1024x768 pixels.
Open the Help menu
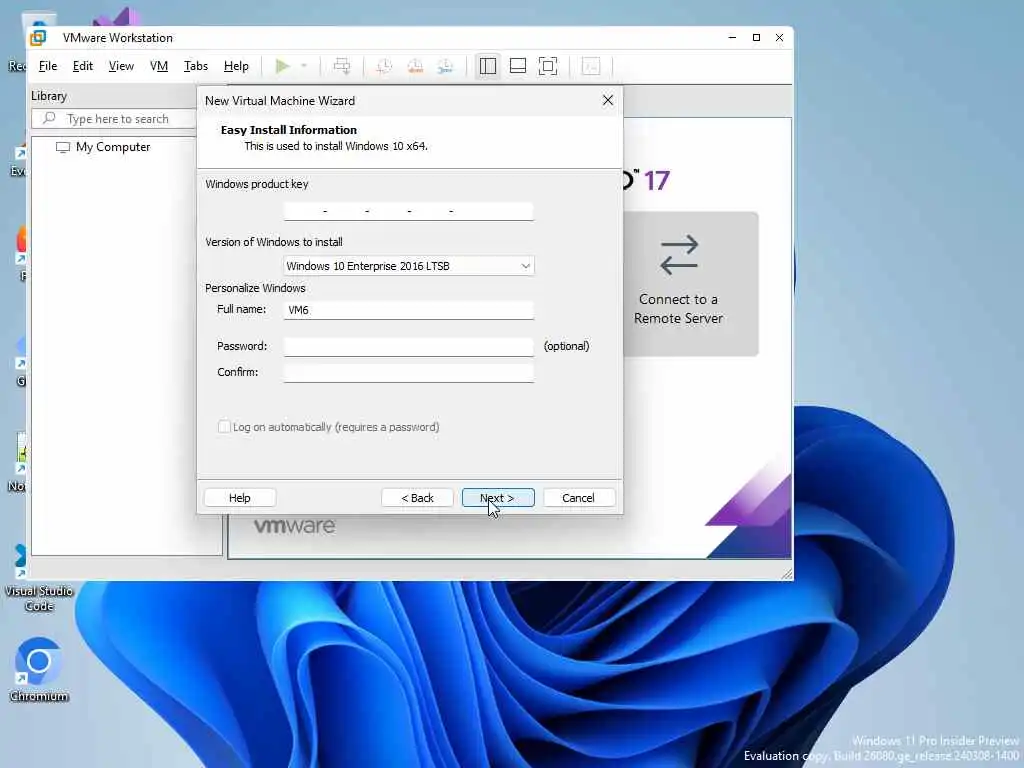pyautogui.click(x=236, y=66)
